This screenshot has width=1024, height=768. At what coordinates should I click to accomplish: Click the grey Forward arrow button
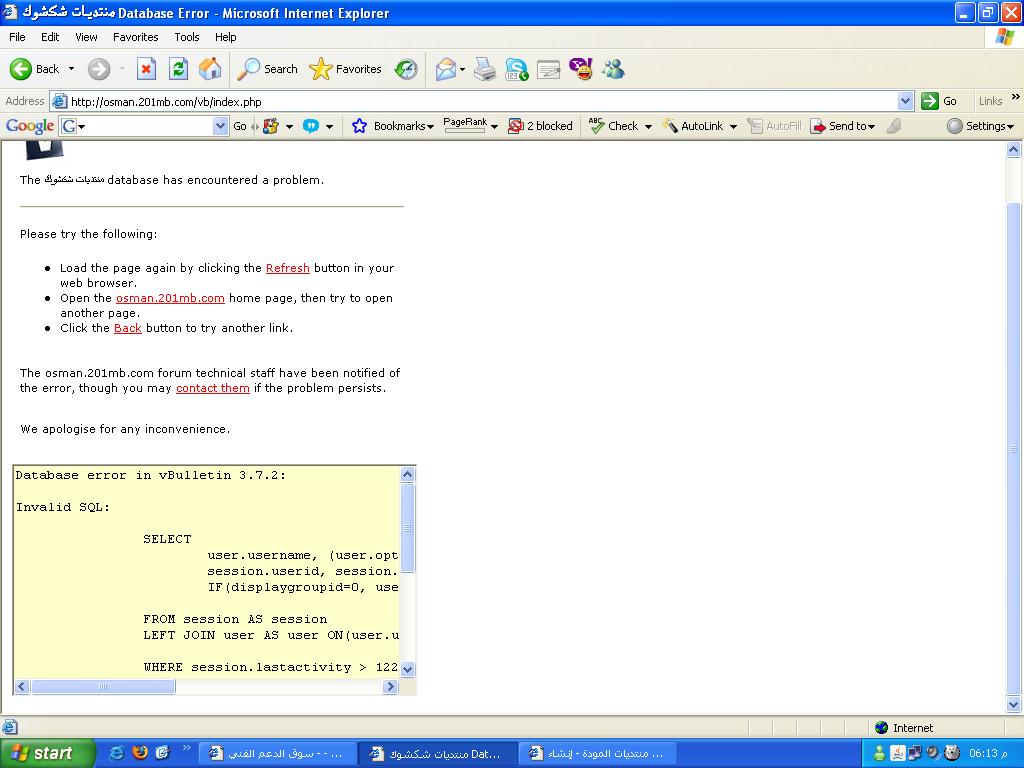[x=99, y=69]
